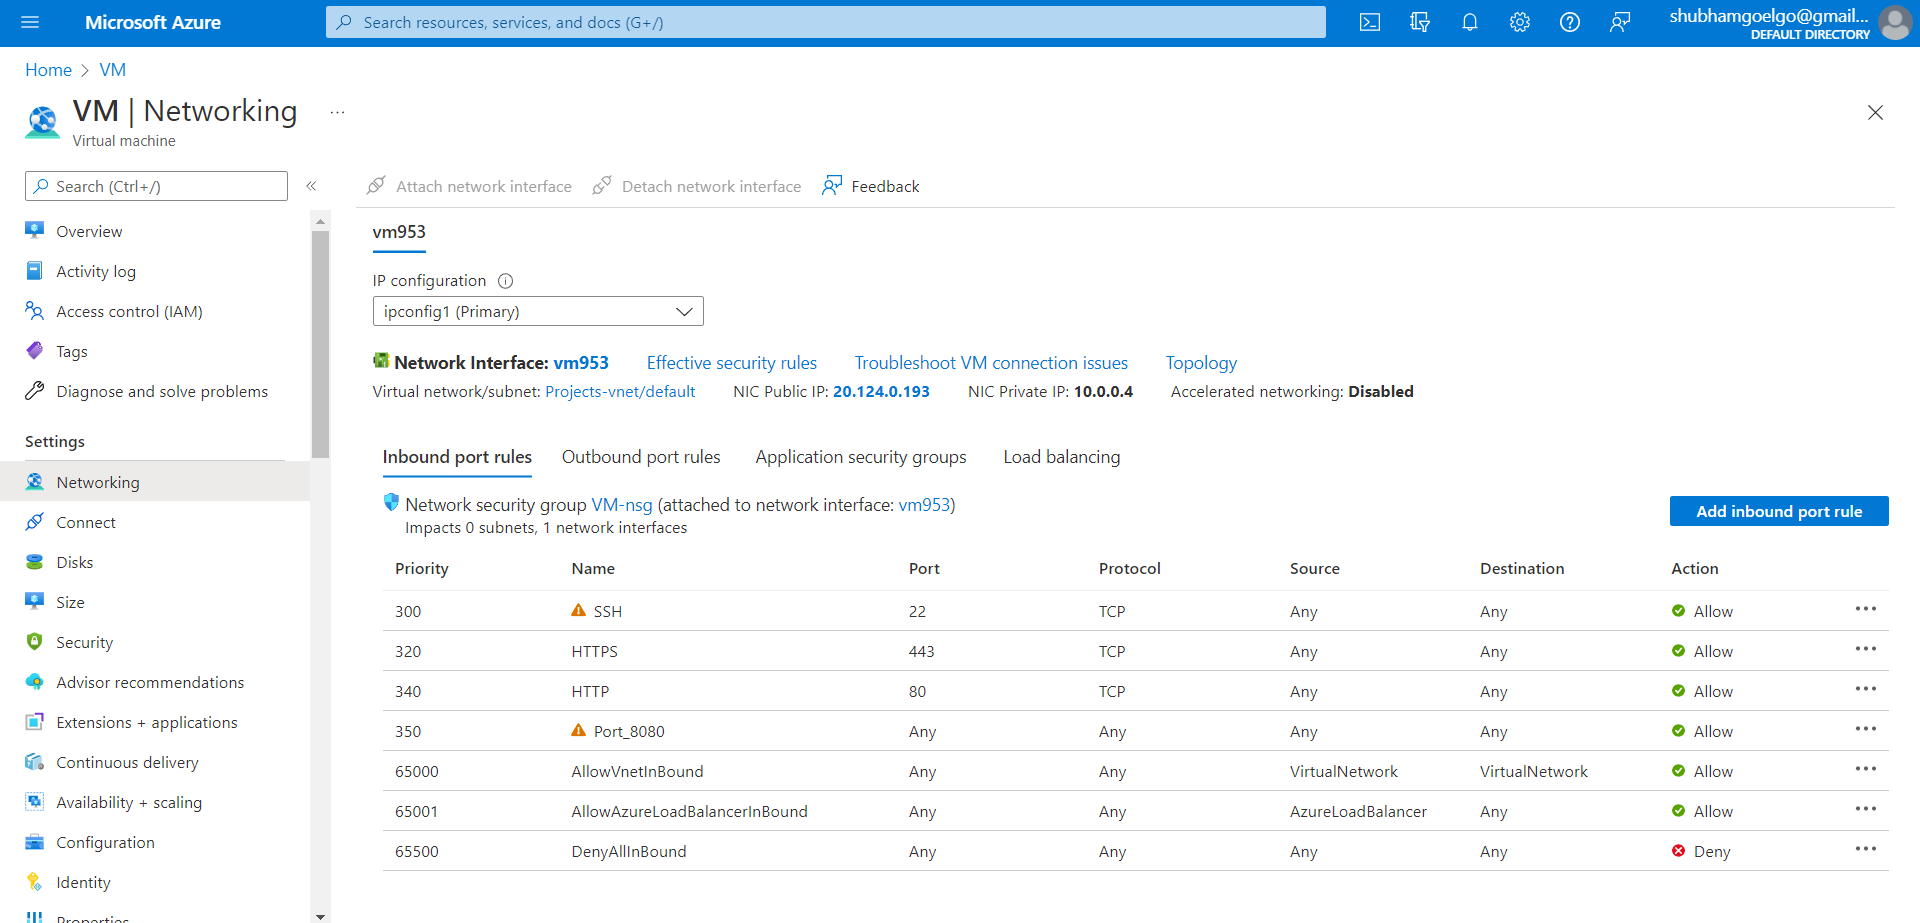Screen dimensions: 1920x923
Task: Switch to the Outbound port rules tab
Action: click(641, 456)
